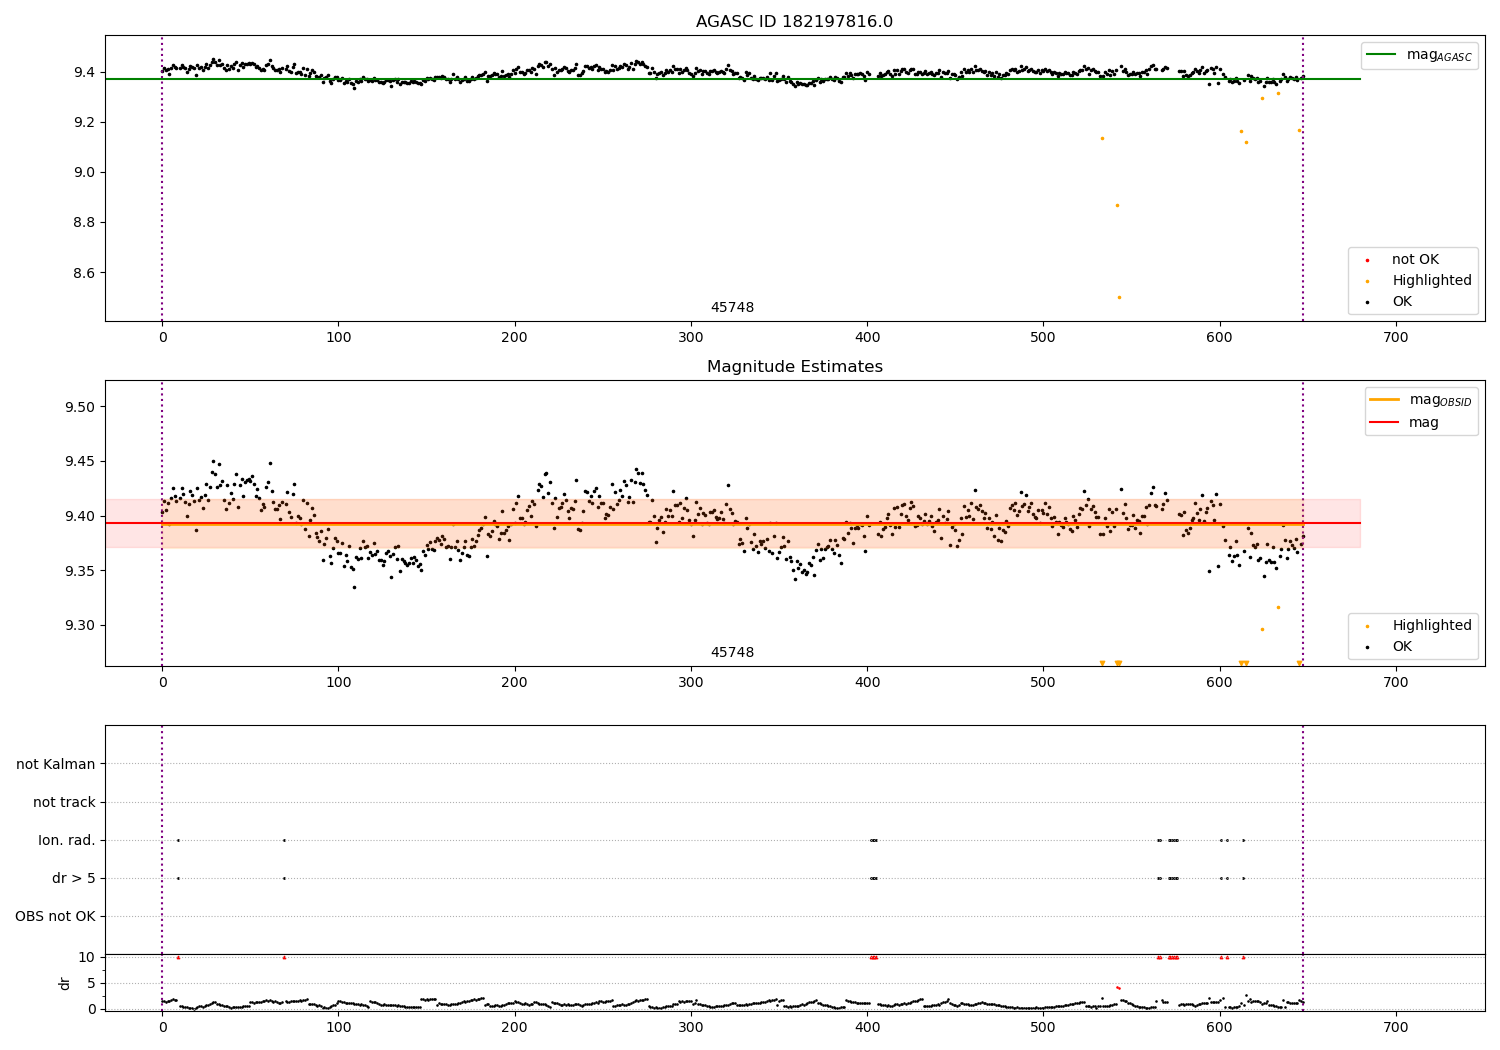
Task: Click the 700 x-axis tick in top plot
Action: 1396,338
